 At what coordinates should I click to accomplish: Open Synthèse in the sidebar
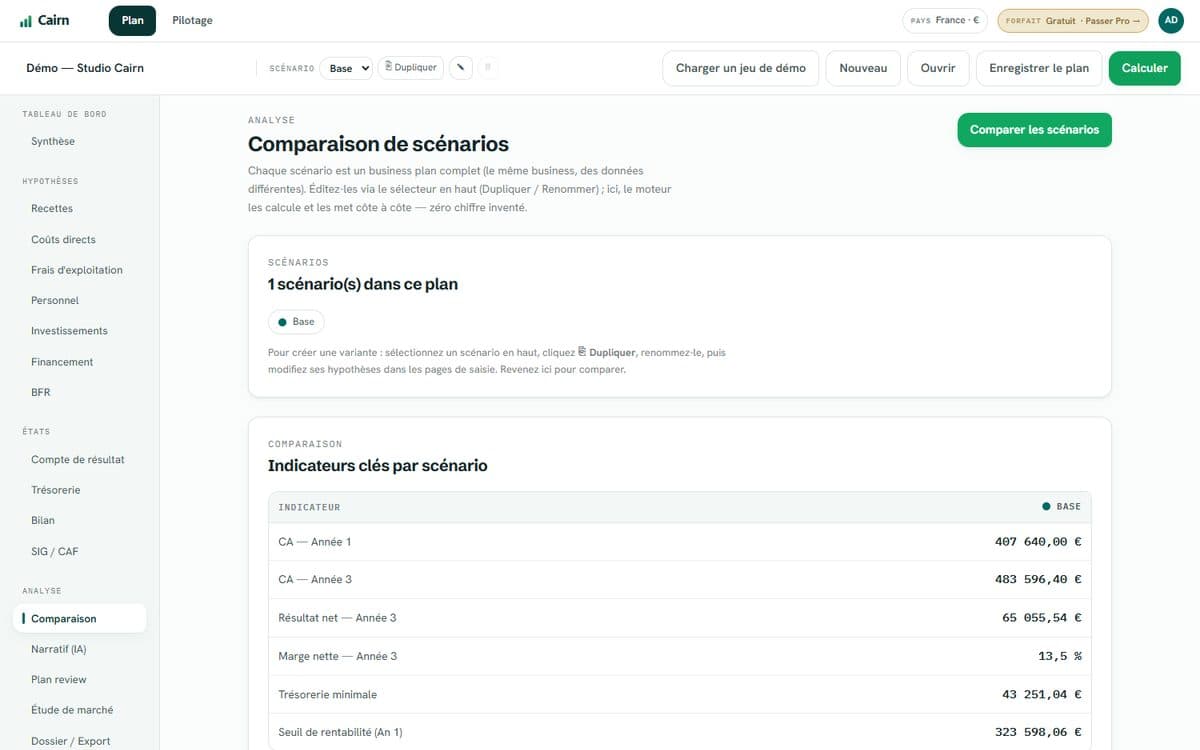[x=80, y=142]
